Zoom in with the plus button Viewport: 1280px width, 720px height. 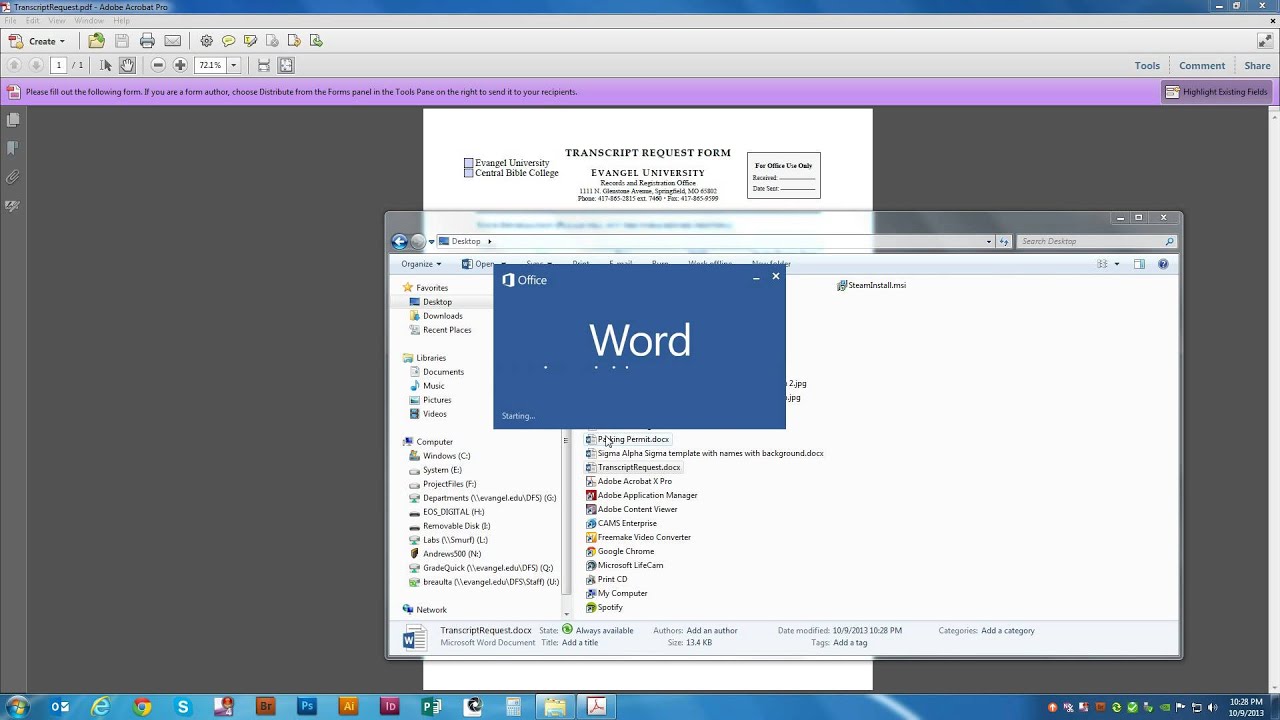click(180, 65)
